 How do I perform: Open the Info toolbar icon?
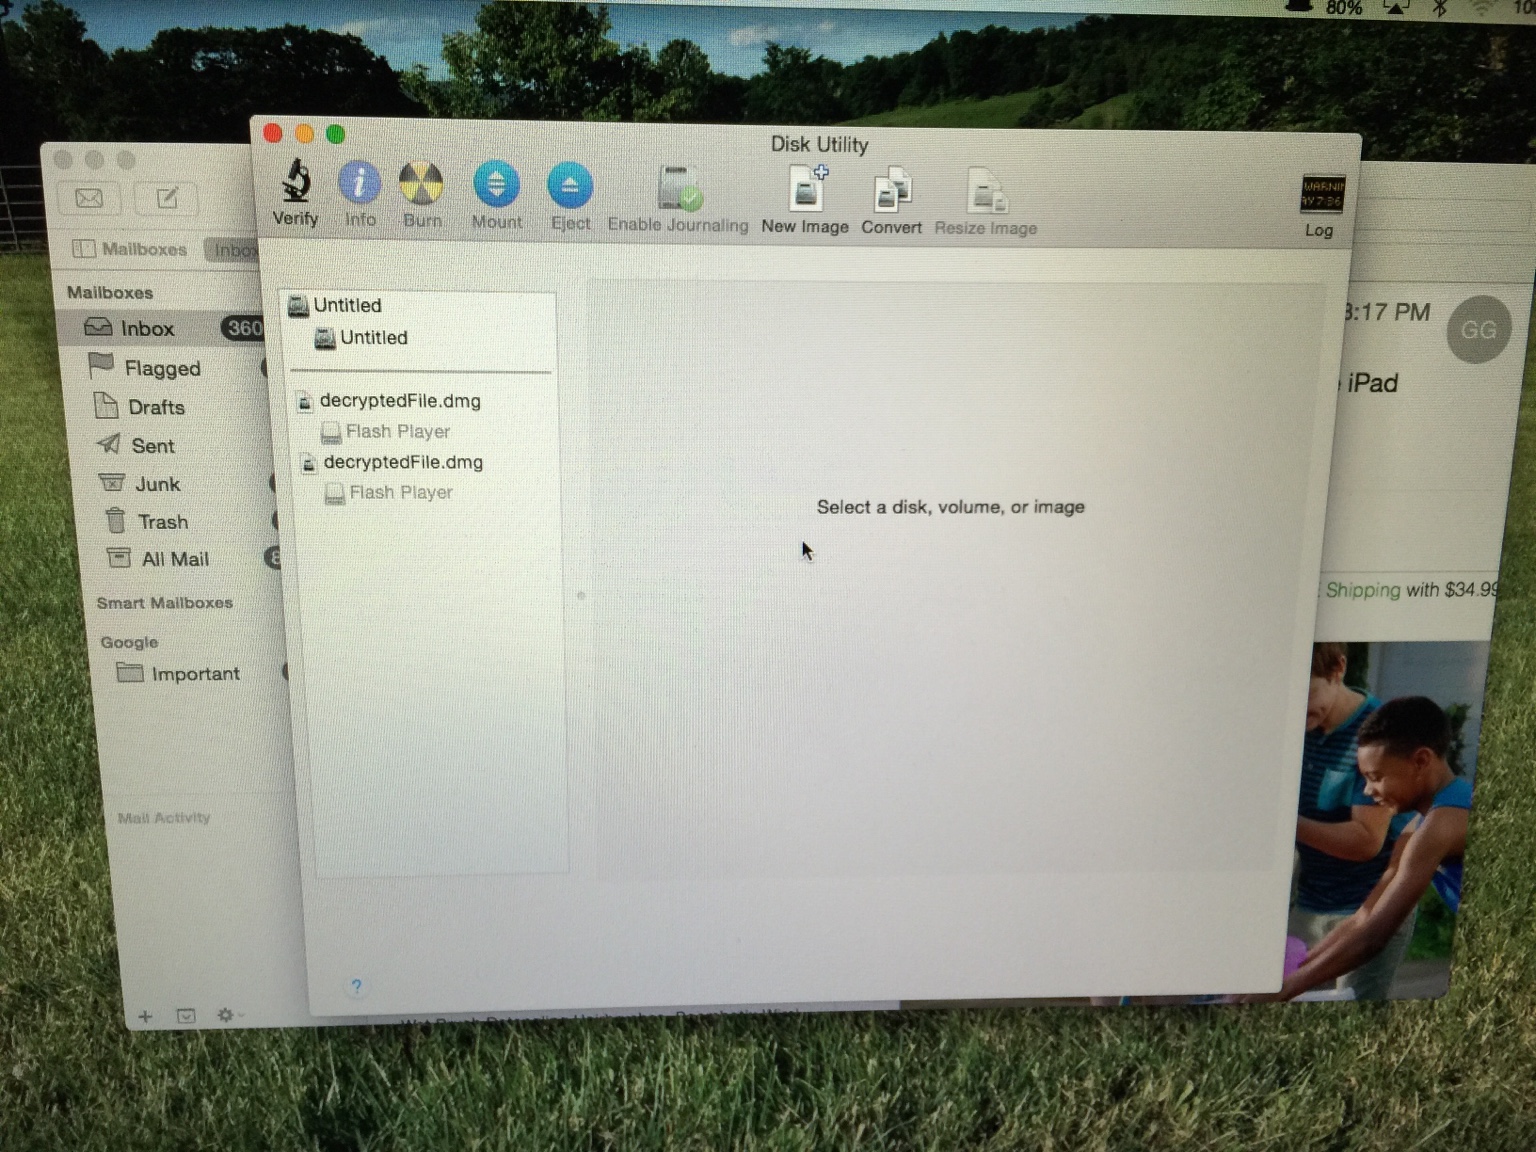(359, 183)
